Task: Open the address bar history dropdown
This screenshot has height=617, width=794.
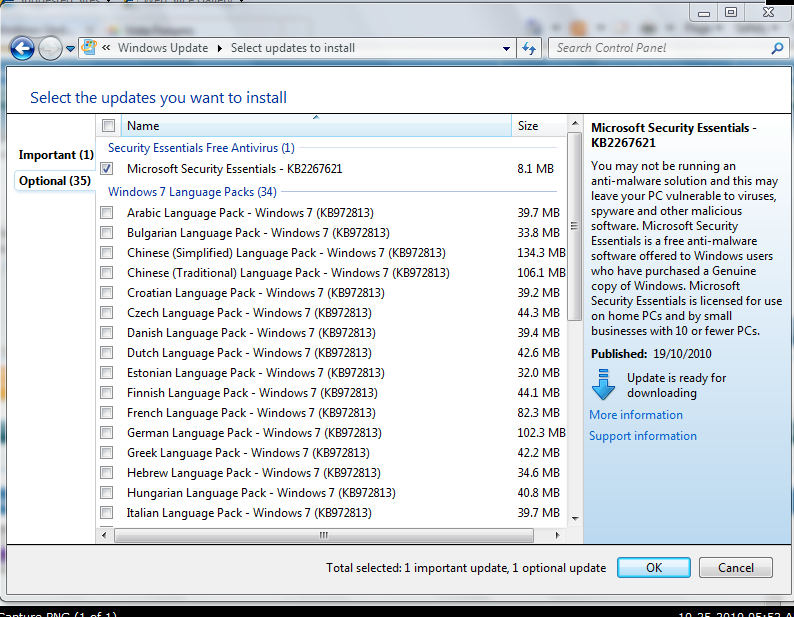Action: (x=506, y=49)
